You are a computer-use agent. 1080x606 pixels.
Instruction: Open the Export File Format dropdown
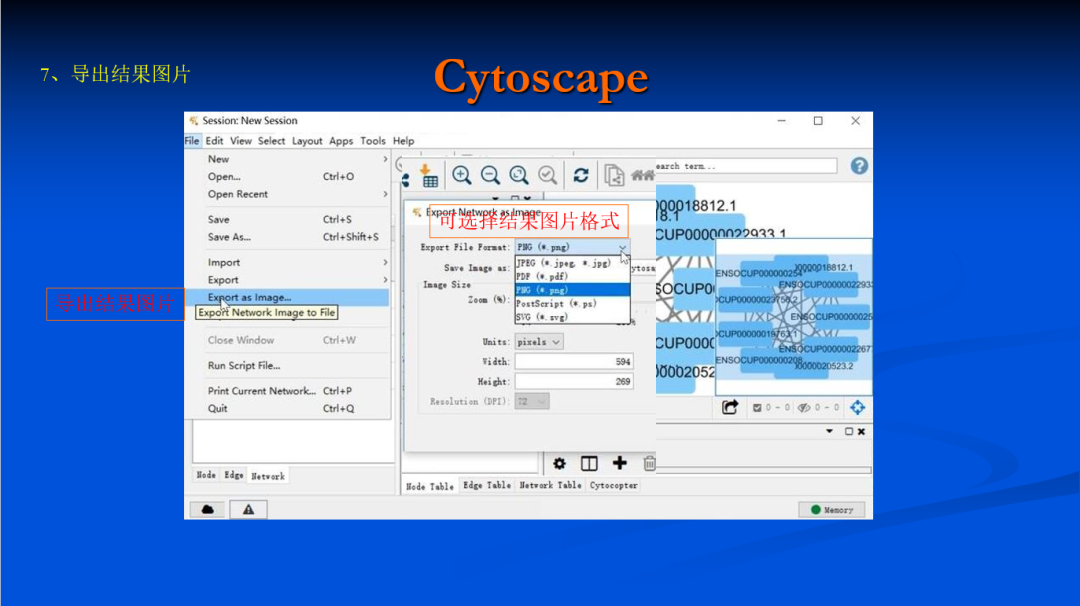tap(572, 247)
